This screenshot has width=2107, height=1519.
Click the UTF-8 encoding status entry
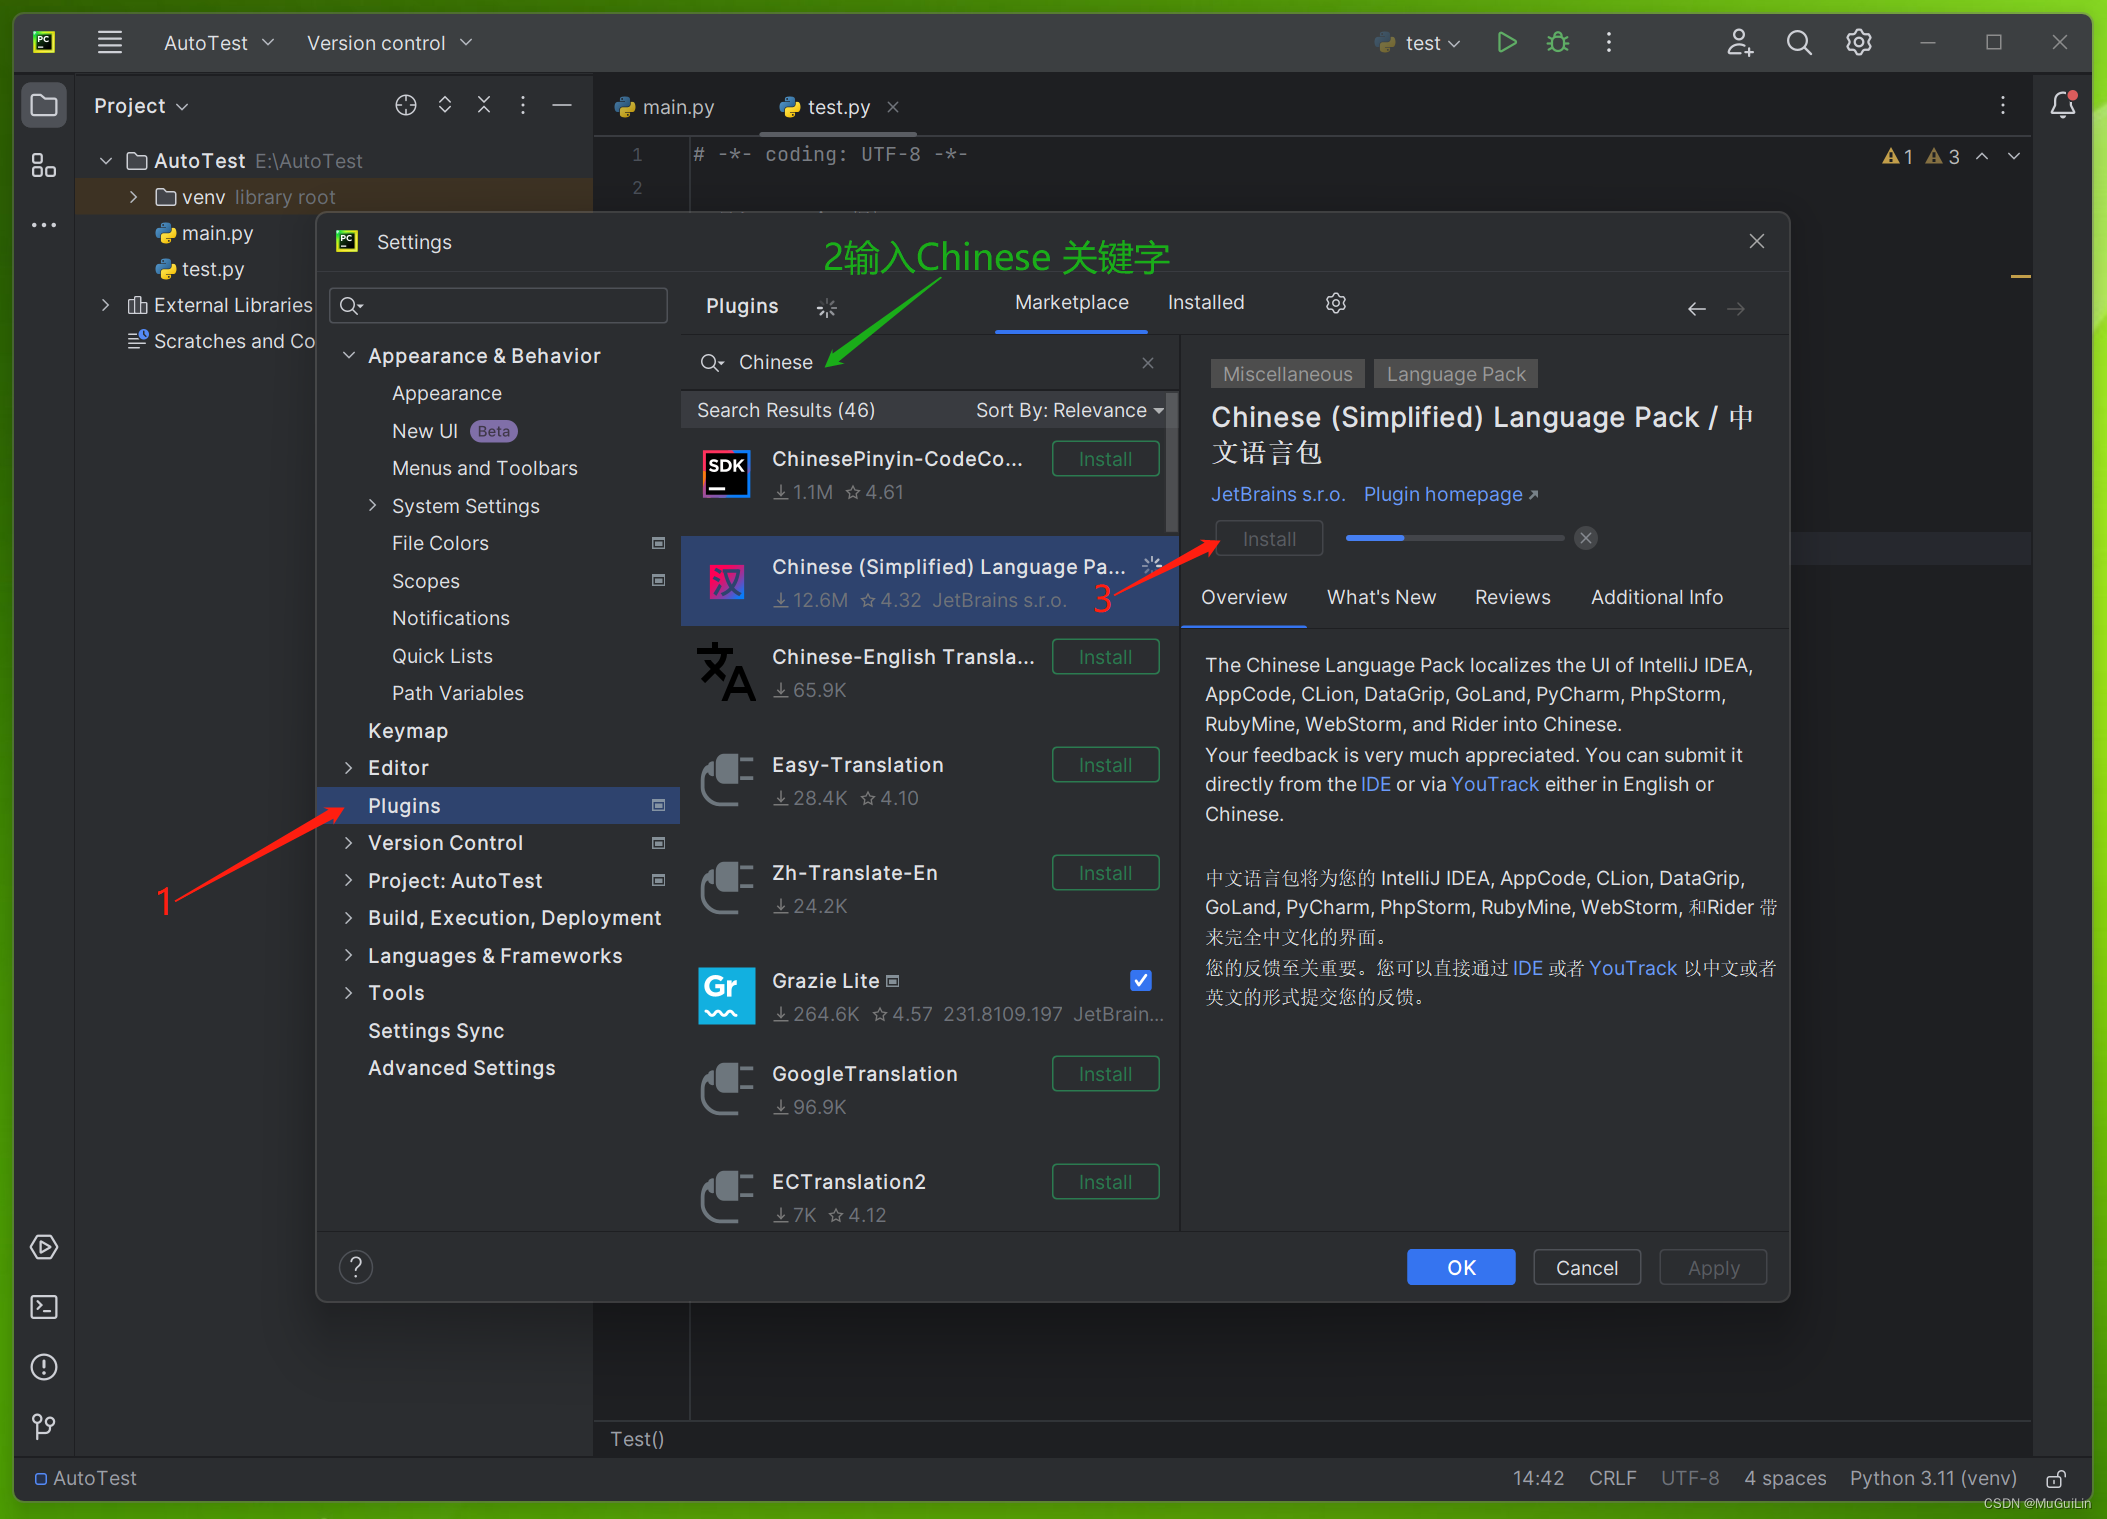[1690, 1478]
